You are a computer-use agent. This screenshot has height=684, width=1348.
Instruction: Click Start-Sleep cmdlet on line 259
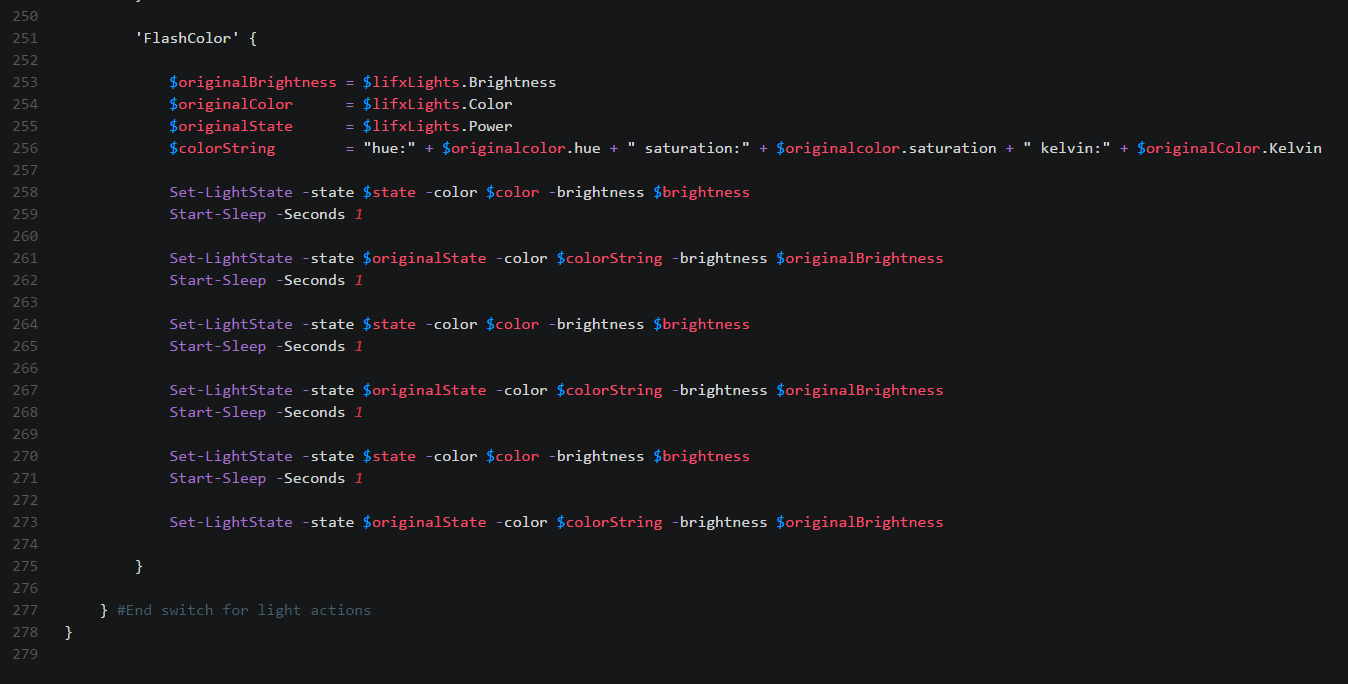click(217, 214)
